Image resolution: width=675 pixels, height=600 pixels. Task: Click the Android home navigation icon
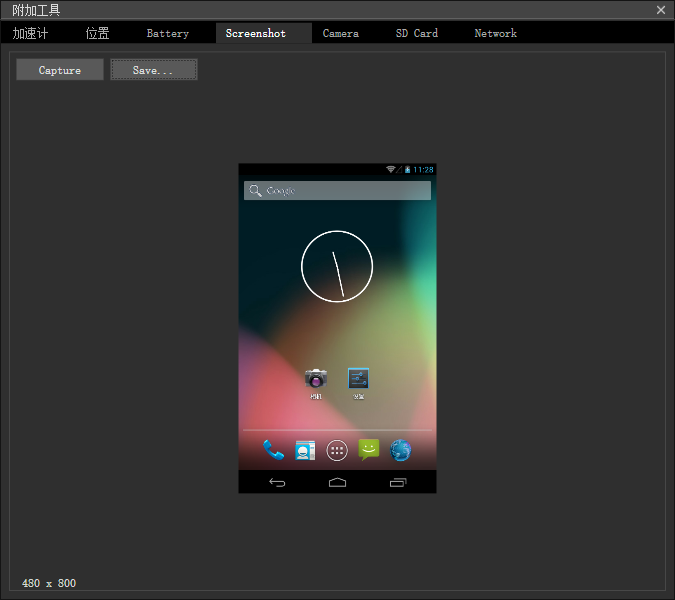337,483
